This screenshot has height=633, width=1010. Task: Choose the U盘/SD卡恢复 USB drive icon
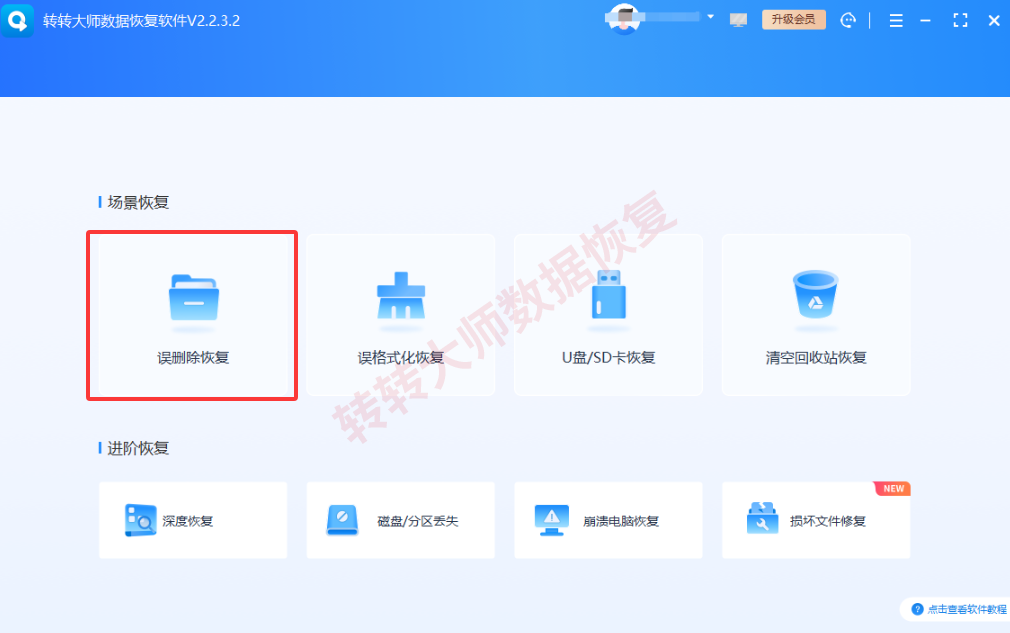point(609,295)
